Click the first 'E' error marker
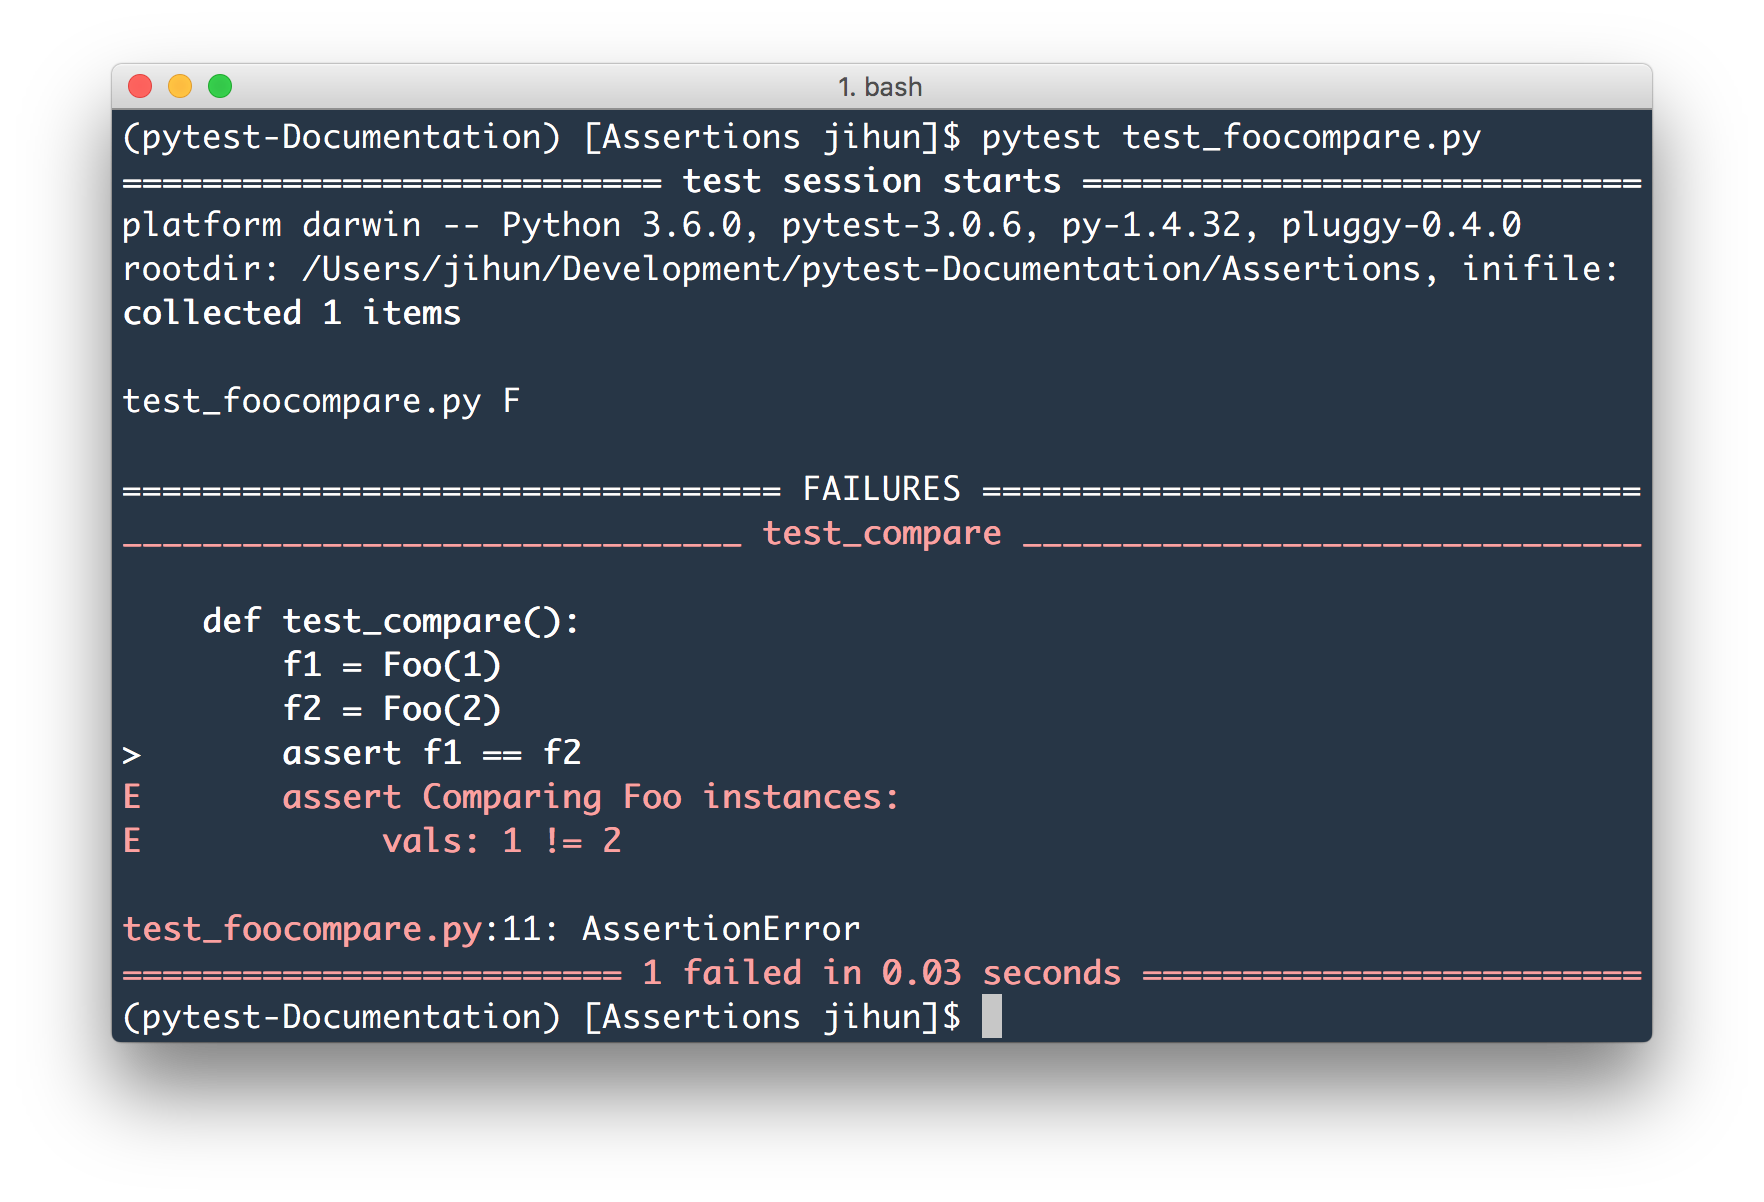This screenshot has width=1764, height=1202. tap(132, 797)
